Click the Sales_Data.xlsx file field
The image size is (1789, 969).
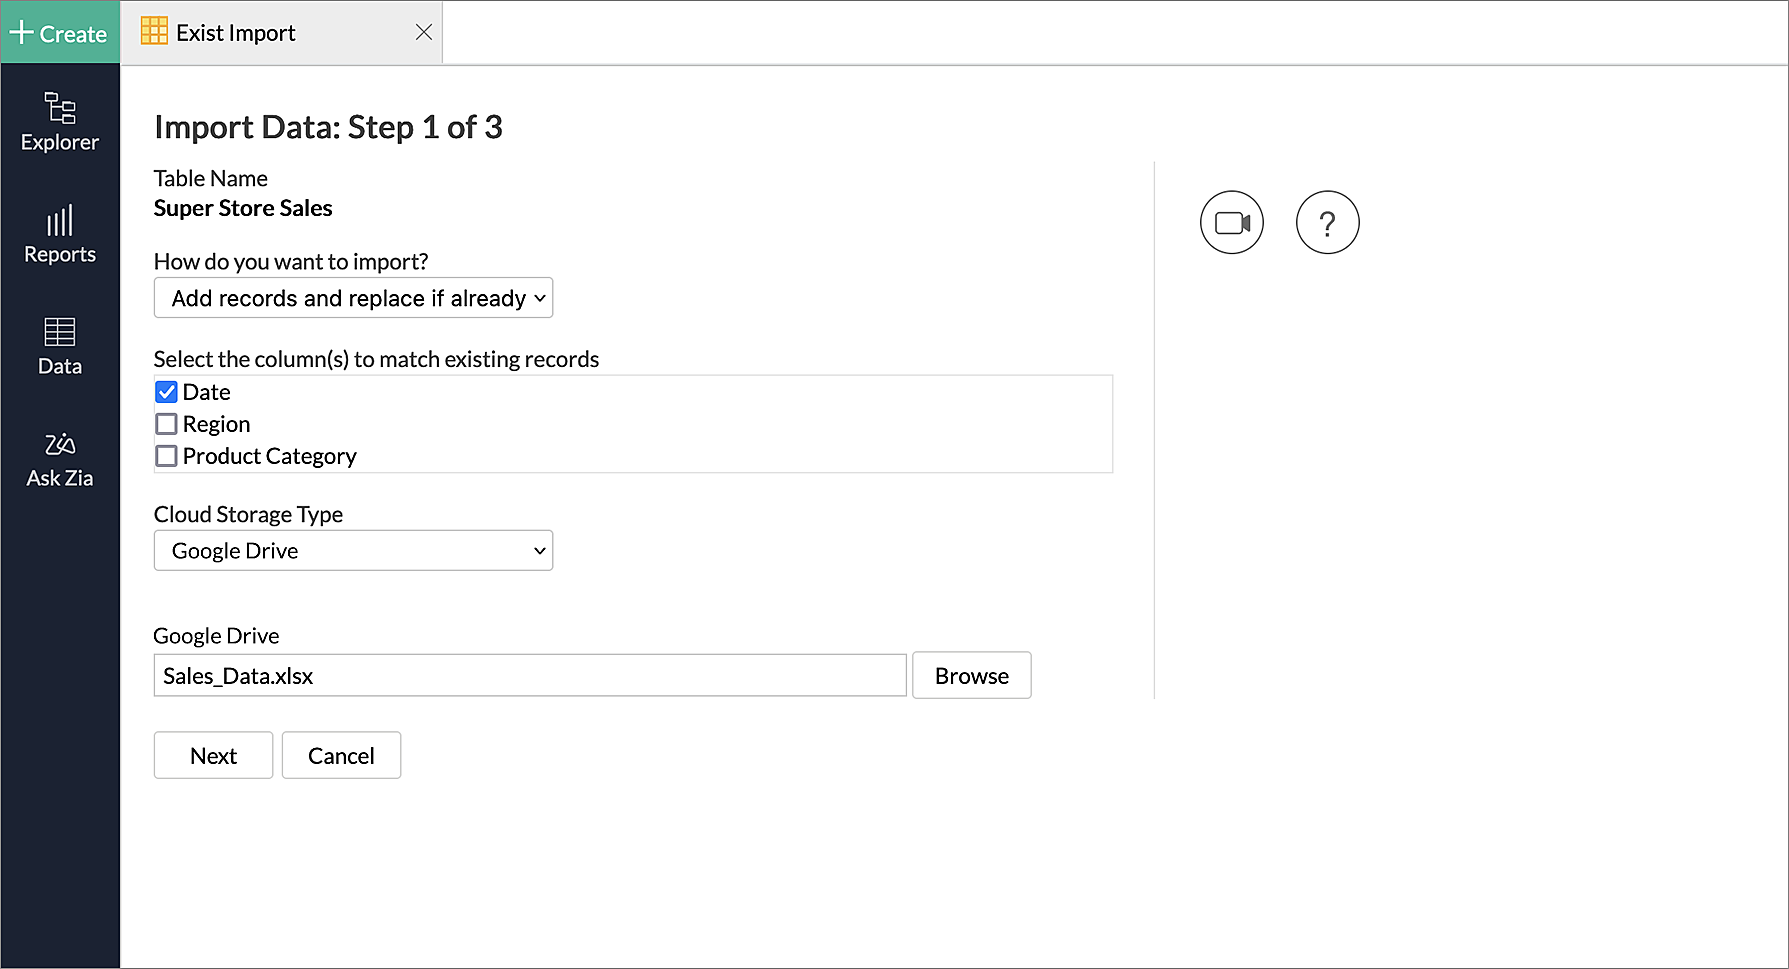coord(530,676)
